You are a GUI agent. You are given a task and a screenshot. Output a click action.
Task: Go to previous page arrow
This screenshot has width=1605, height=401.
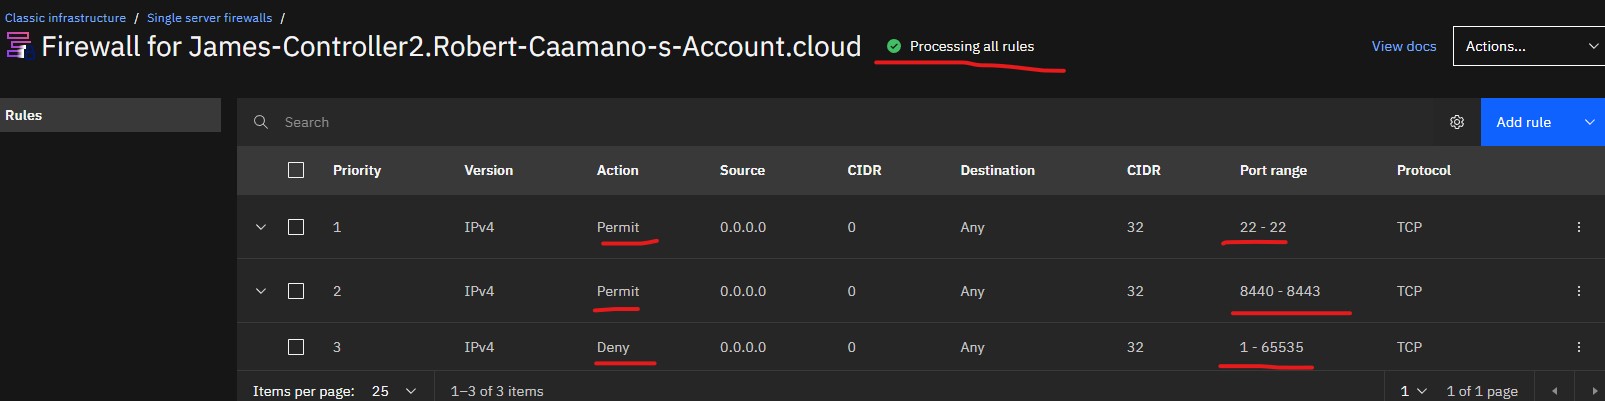click(1554, 391)
